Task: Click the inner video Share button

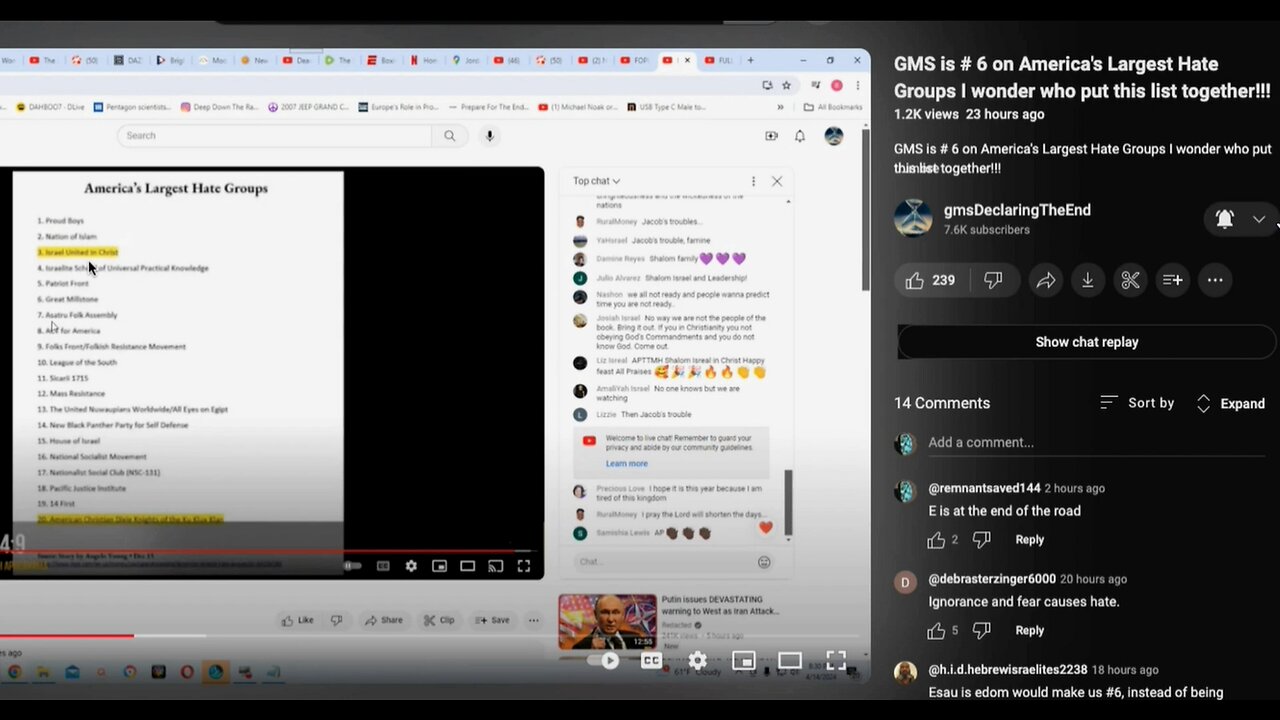Action: tap(384, 620)
